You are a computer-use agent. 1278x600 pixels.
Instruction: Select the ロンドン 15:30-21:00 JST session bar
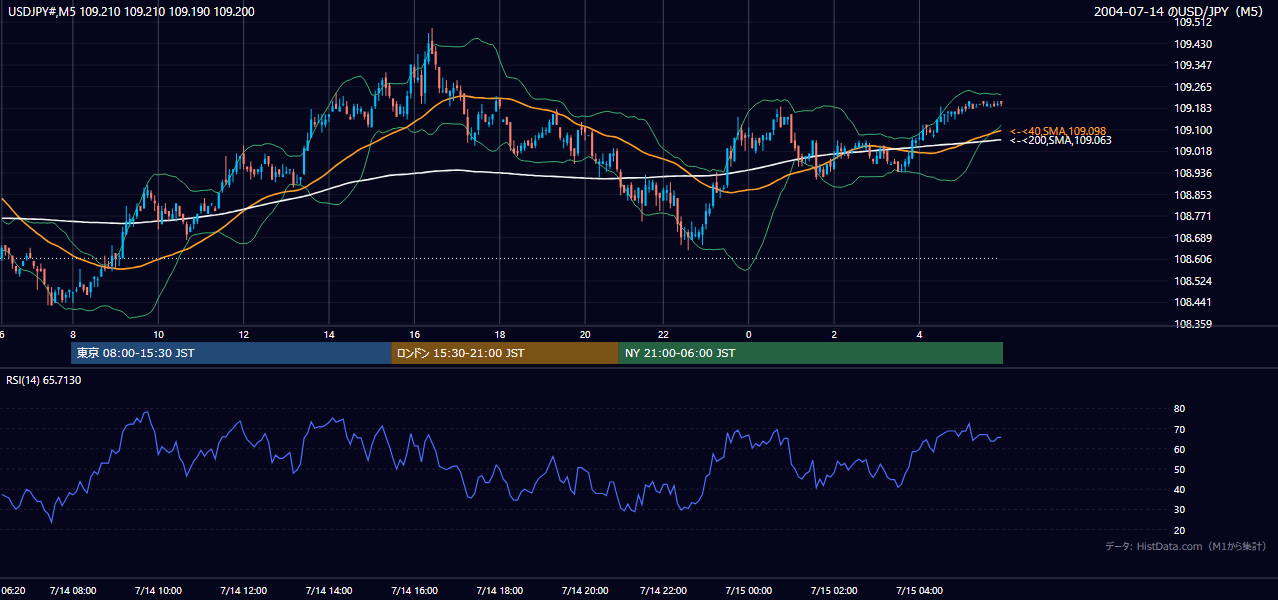[505, 353]
